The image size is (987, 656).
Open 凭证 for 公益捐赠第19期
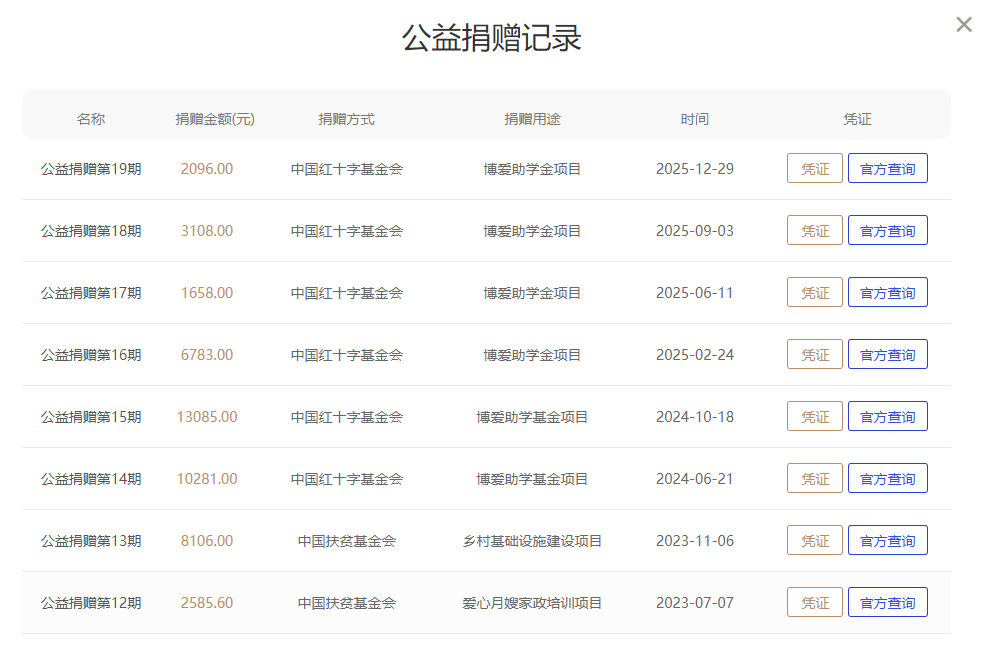point(815,169)
